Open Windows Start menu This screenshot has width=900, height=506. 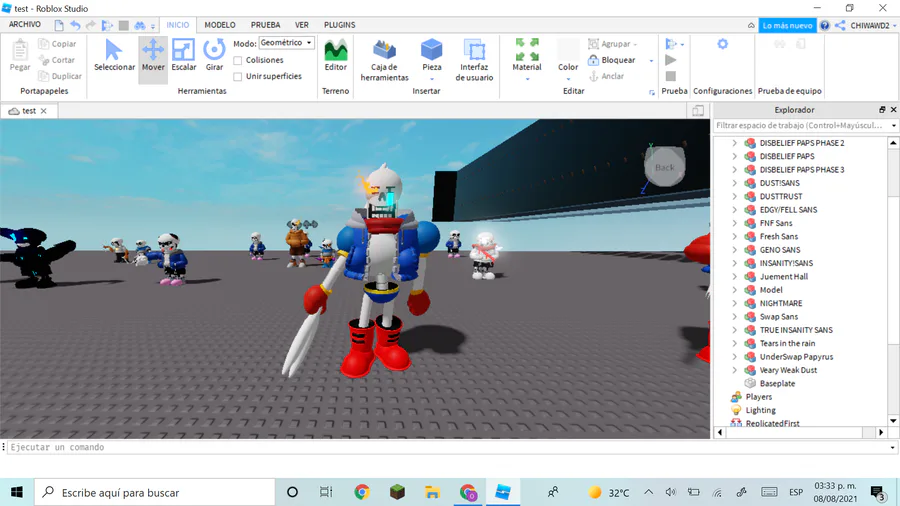pyautogui.click(x=17, y=492)
